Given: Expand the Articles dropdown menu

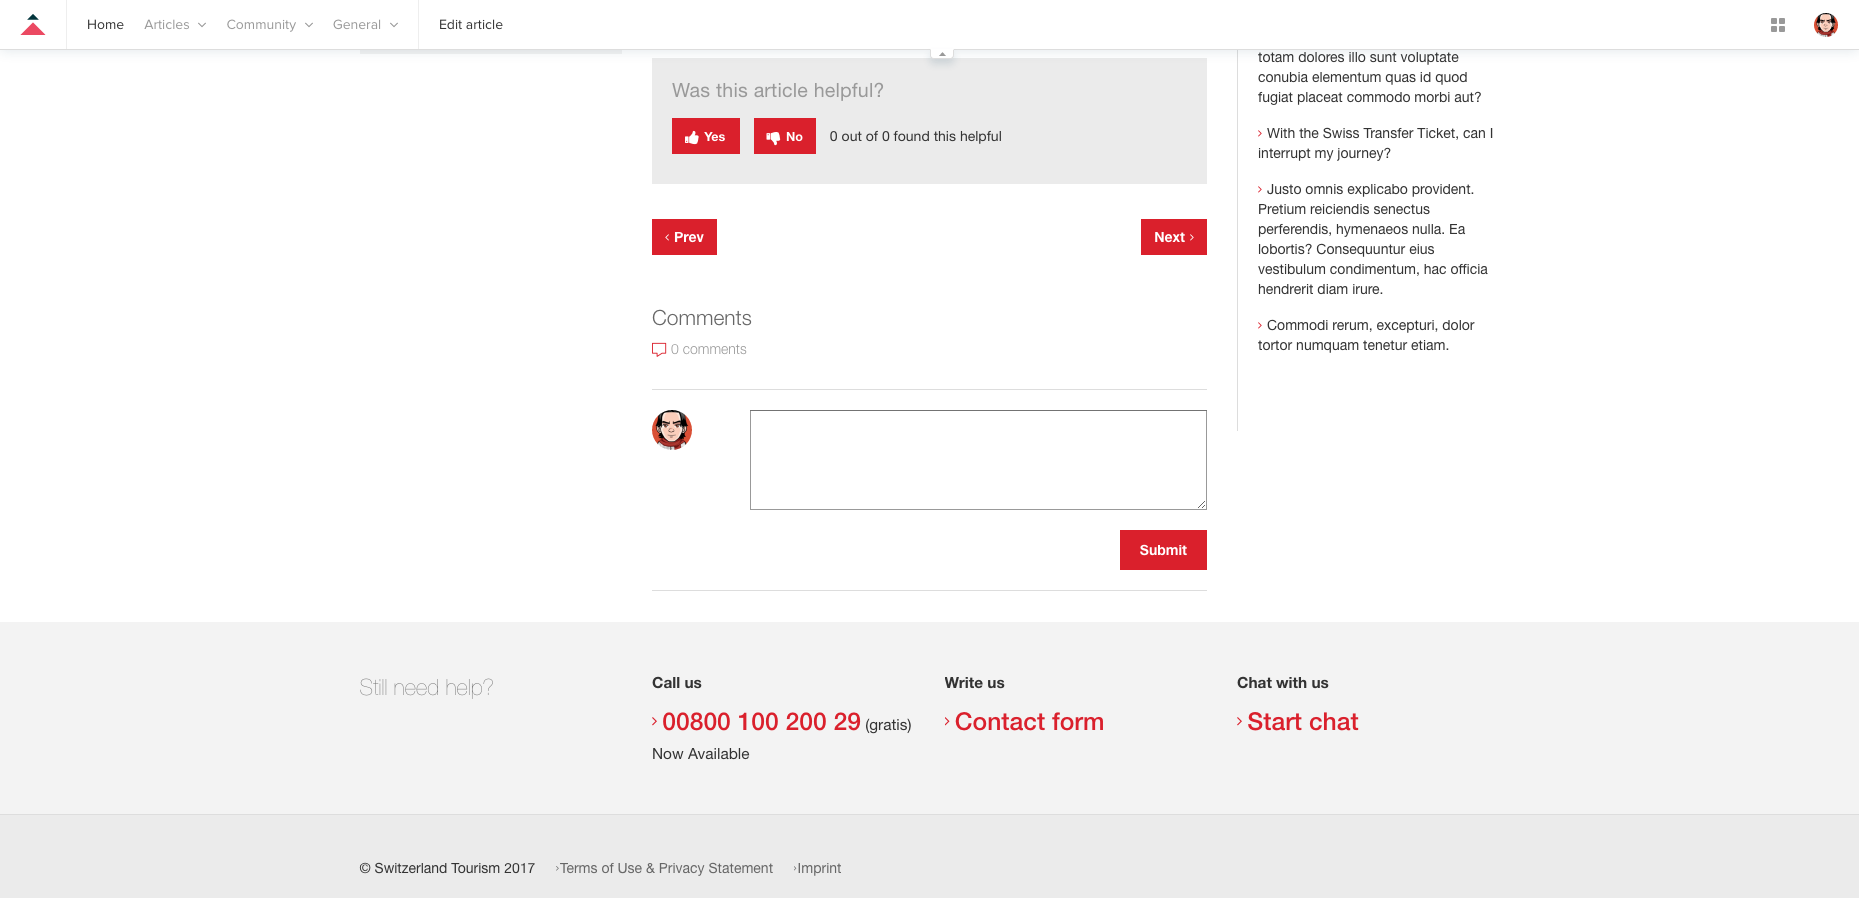Looking at the screenshot, I should 174,25.
